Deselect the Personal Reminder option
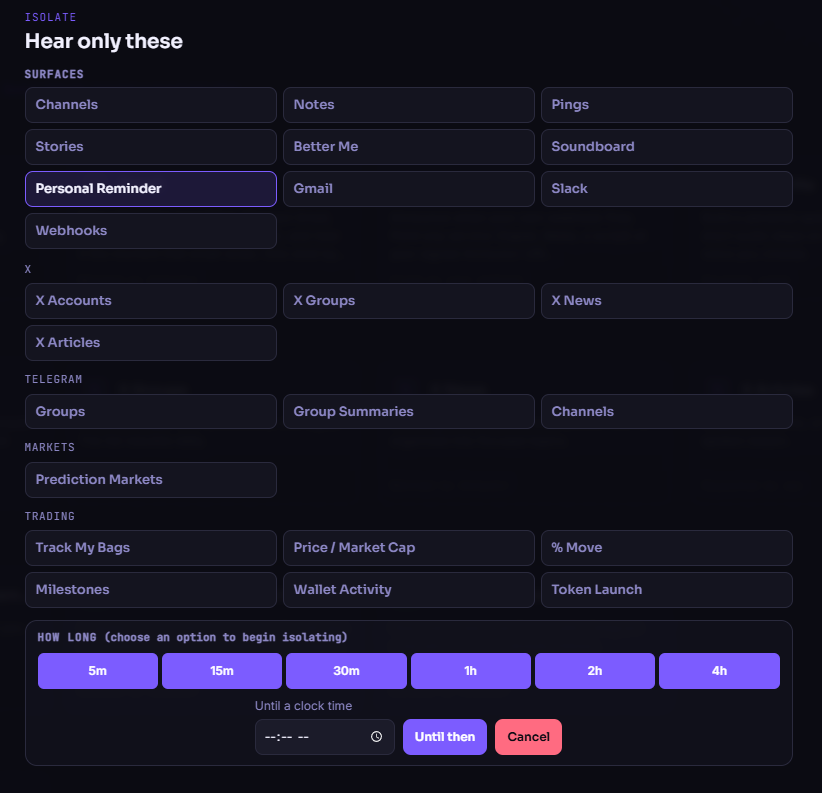This screenshot has height=793, width=822. (x=150, y=189)
